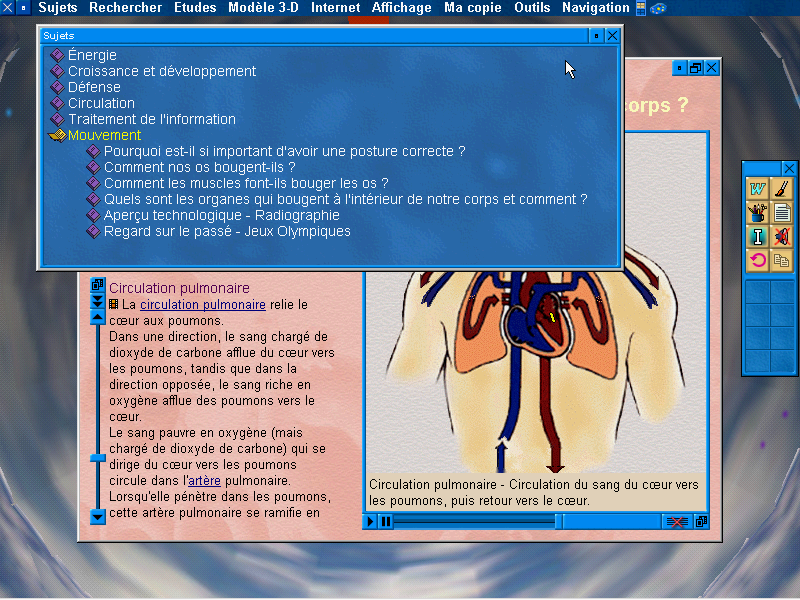This screenshot has width=800, height=600.
Task: Open 'Comment les muscles font-ils bouger les os ?'
Action: [x=246, y=183]
